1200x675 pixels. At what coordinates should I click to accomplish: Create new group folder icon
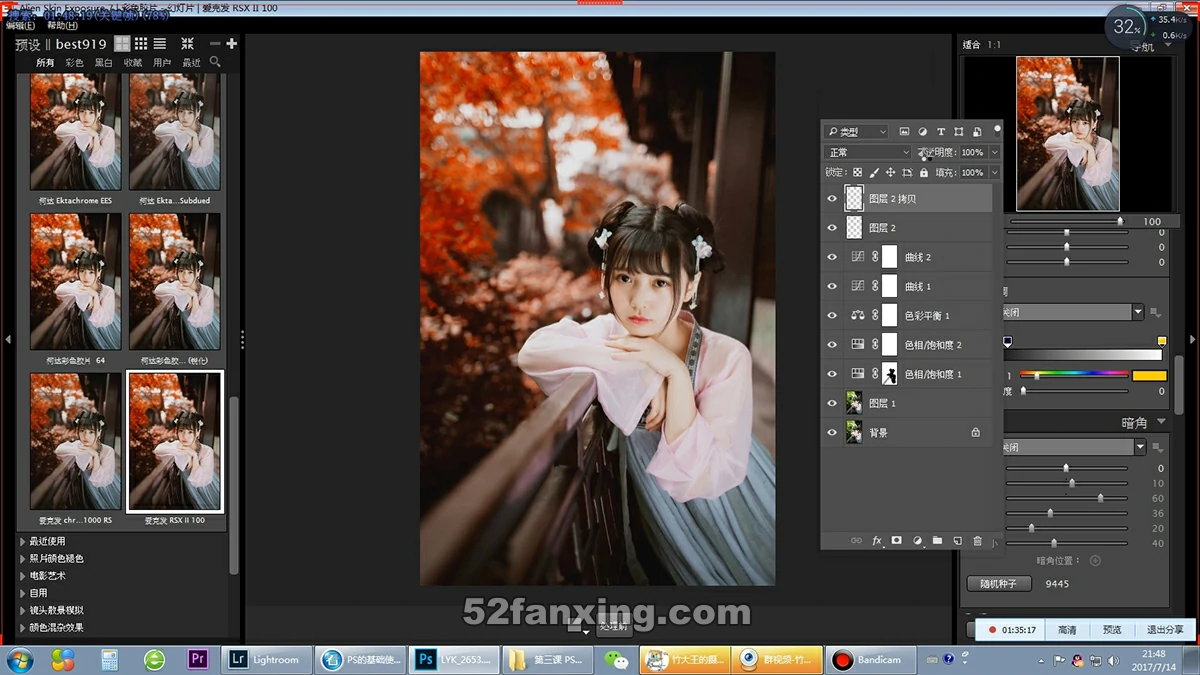[937, 541]
